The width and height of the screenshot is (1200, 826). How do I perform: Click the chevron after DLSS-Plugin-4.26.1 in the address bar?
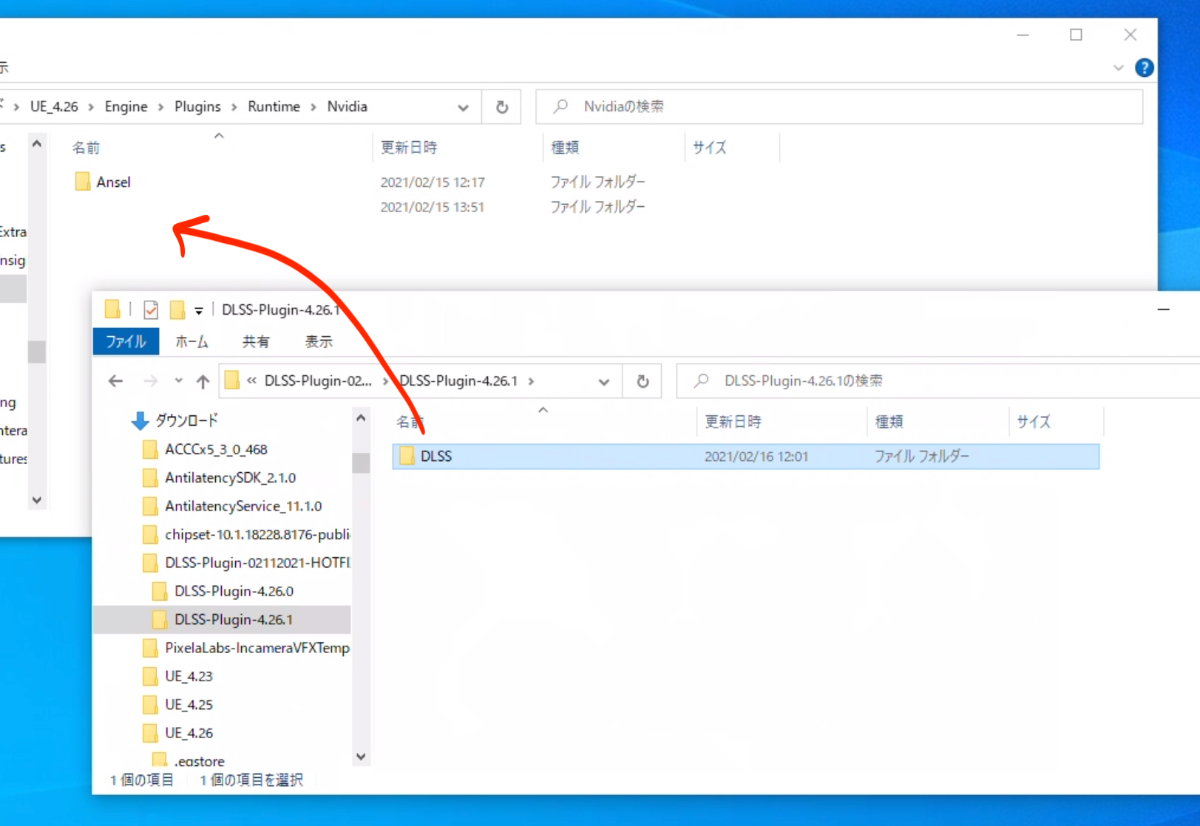coord(532,381)
